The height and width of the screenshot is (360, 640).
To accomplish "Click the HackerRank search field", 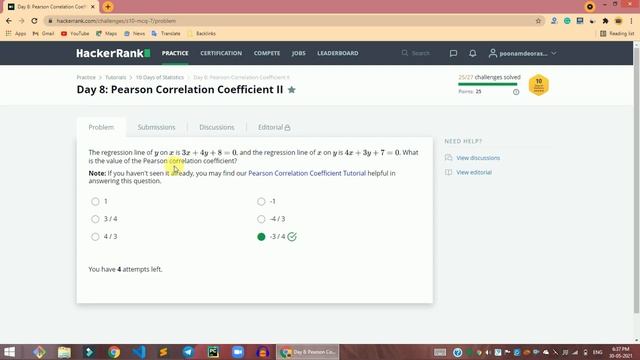I will [x=416, y=53].
